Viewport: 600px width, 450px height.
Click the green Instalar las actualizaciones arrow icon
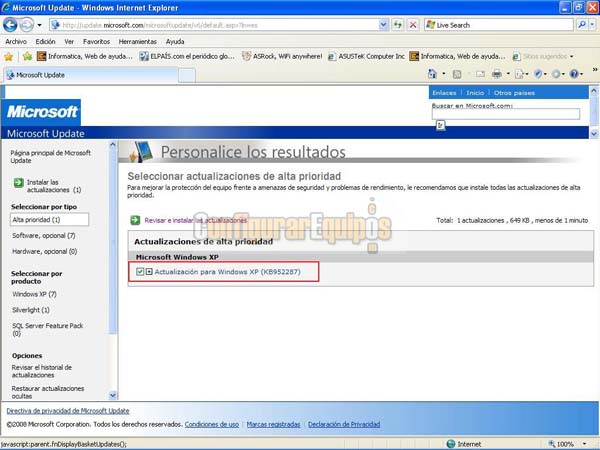tap(18, 183)
